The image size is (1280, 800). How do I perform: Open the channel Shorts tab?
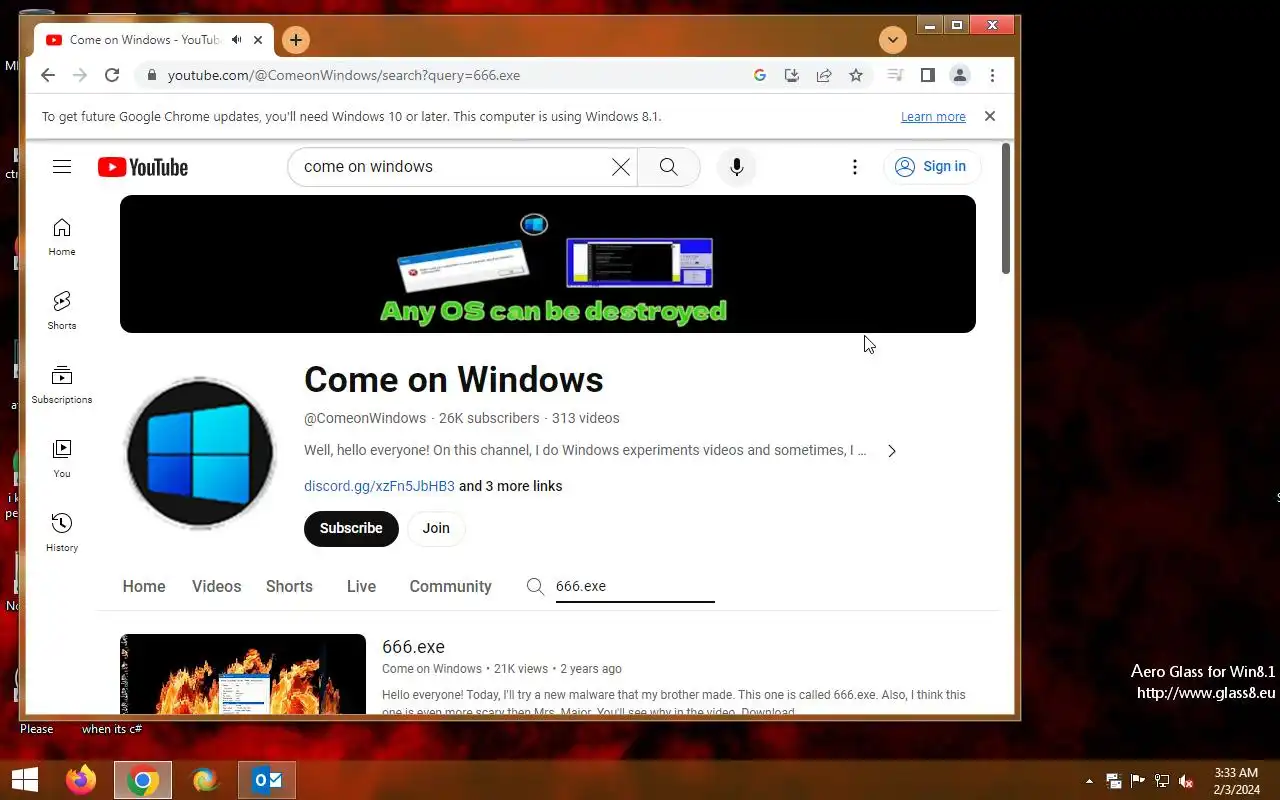coord(289,587)
